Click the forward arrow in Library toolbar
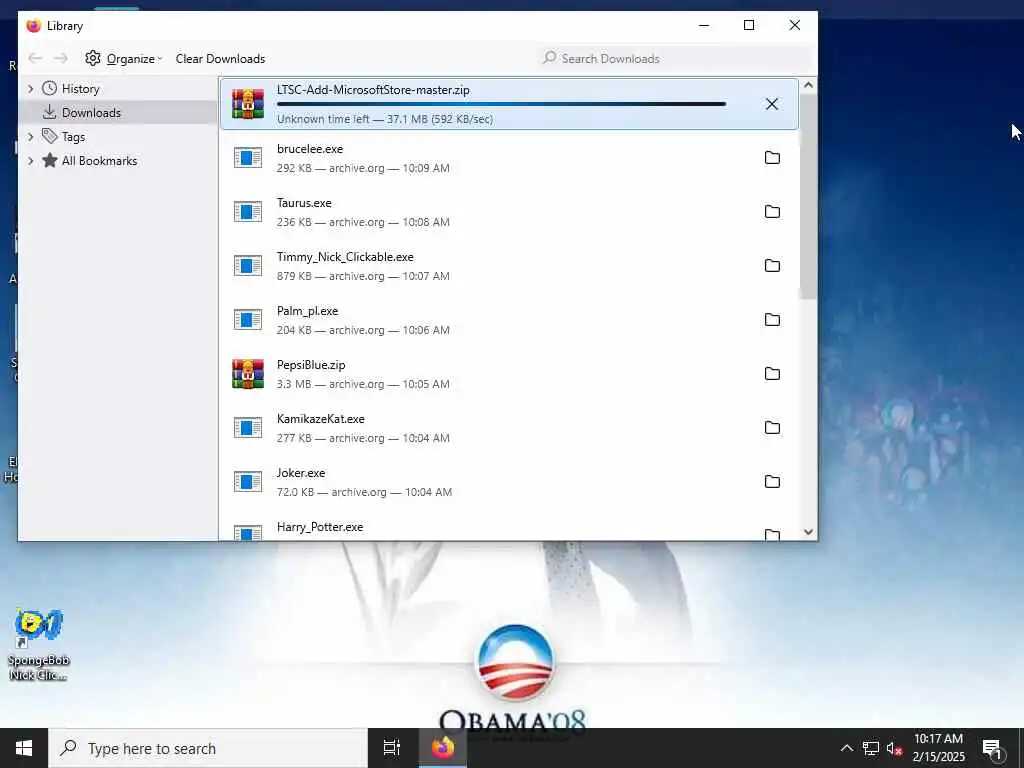The width and height of the screenshot is (1024, 768). [61, 59]
